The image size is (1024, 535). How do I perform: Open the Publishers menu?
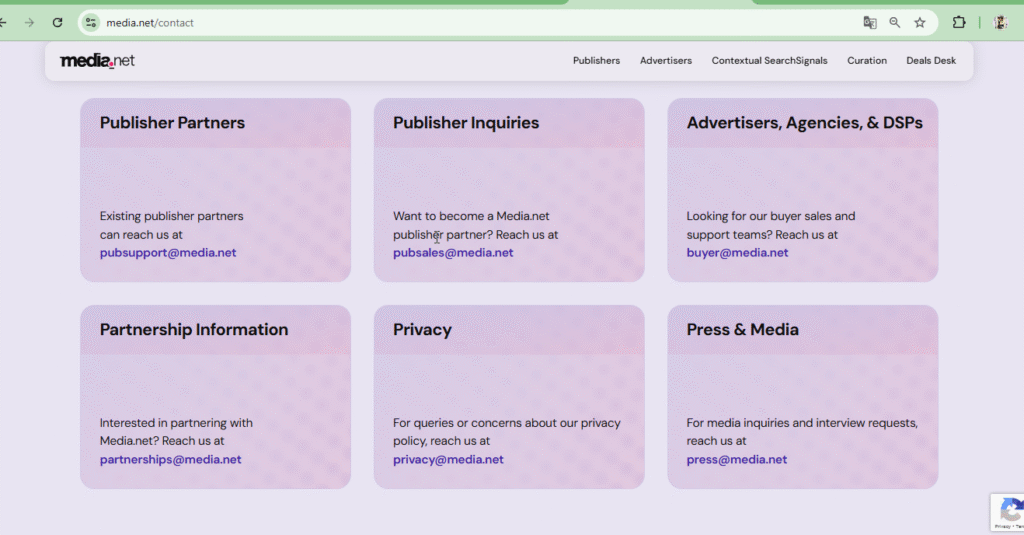[x=596, y=60]
